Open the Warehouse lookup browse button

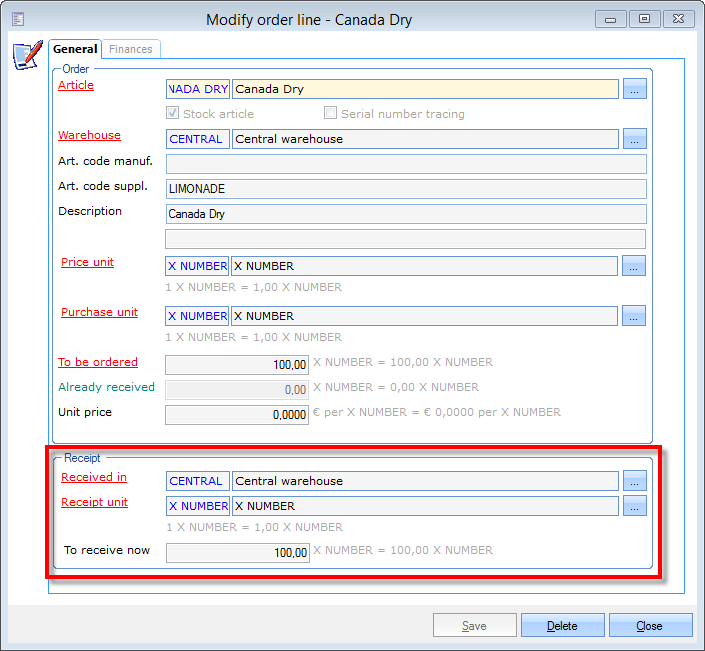pyautogui.click(x=634, y=139)
